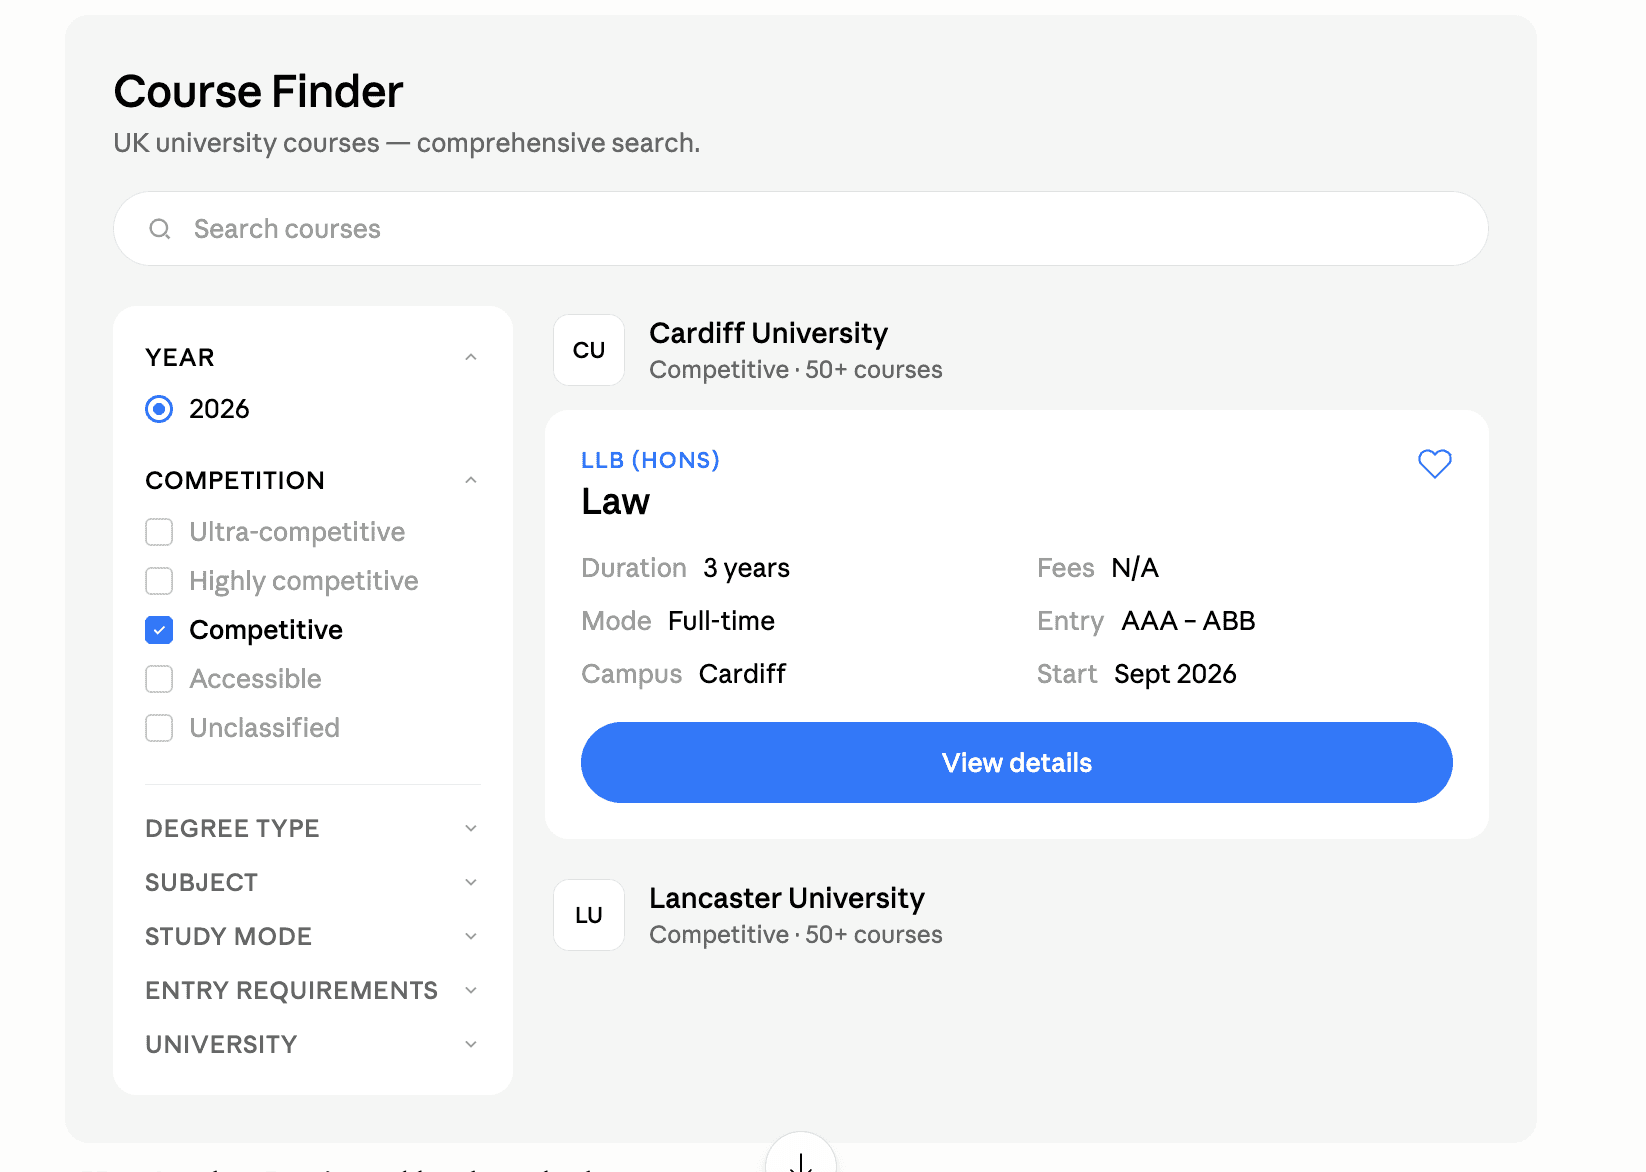Expand the University filter

[471, 1045]
